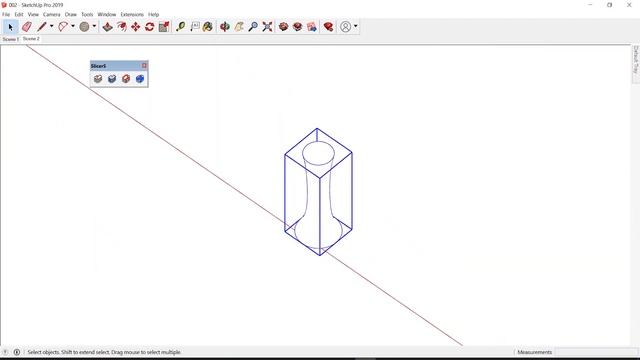Screen dimensions: 640x360
Task: Open the View menu
Action: coord(33,15)
